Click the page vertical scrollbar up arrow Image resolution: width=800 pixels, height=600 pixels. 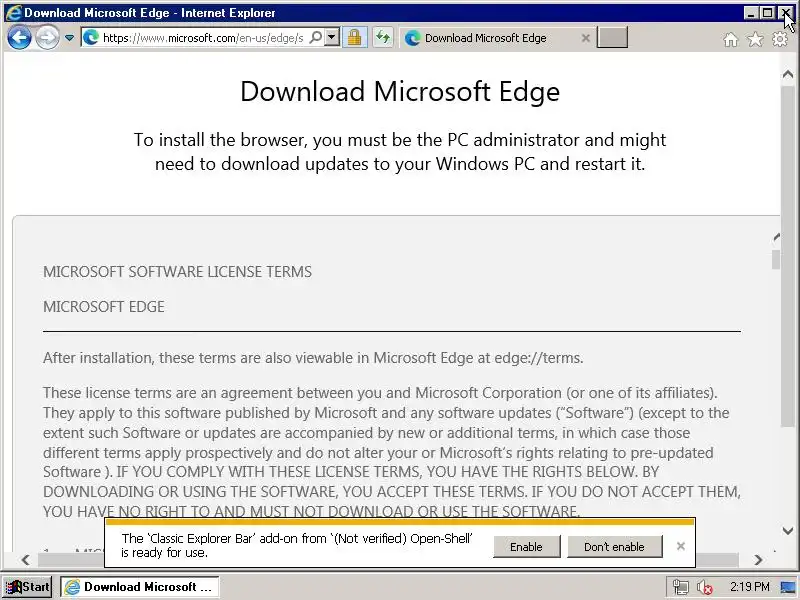(x=788, y=74)
